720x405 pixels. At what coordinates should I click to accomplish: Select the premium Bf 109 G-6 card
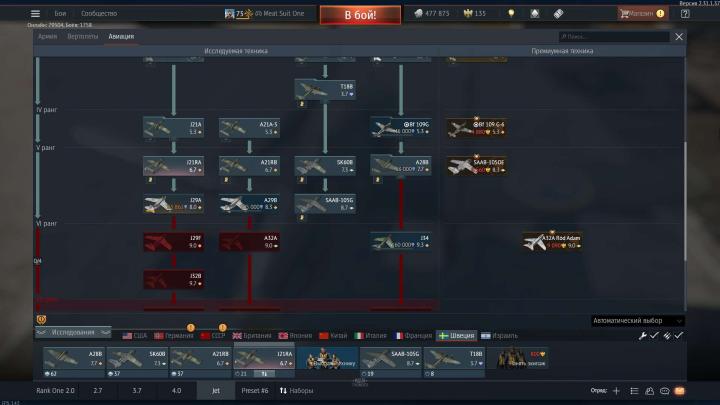[x=477, y=128]
